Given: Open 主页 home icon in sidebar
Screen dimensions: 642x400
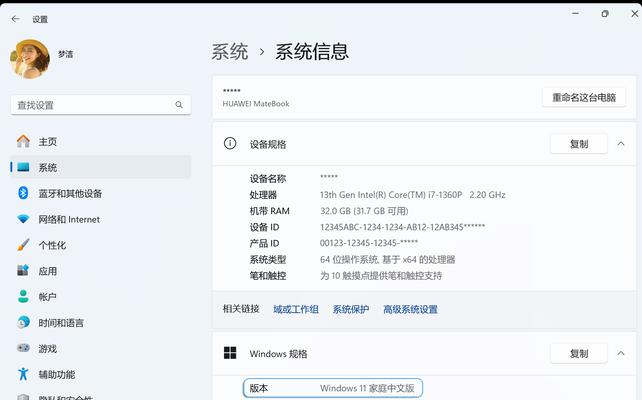Looking at the screenshot, I should [x=23, y=142].
